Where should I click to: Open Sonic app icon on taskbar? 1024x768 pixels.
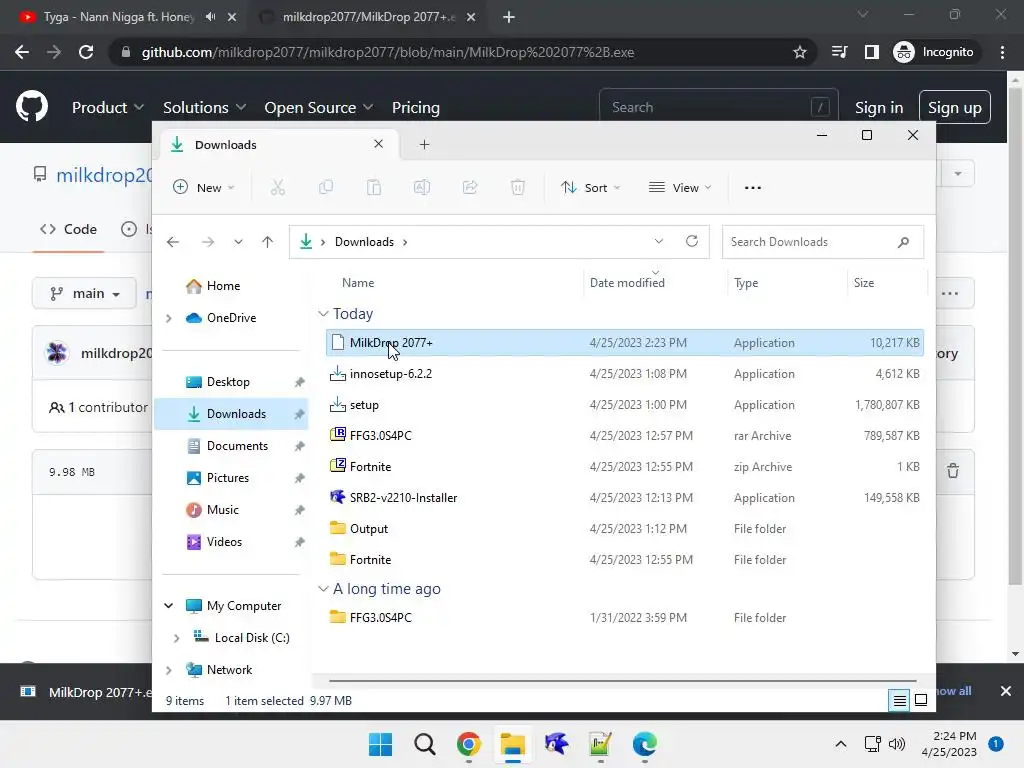(556, 744)
